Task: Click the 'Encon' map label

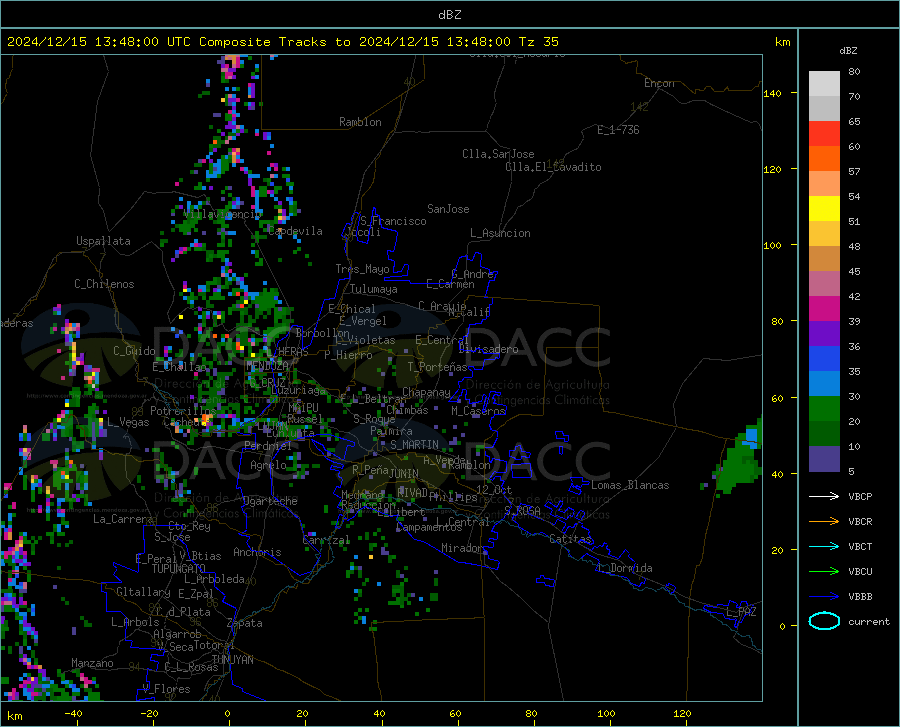Action: coord(659,83)
